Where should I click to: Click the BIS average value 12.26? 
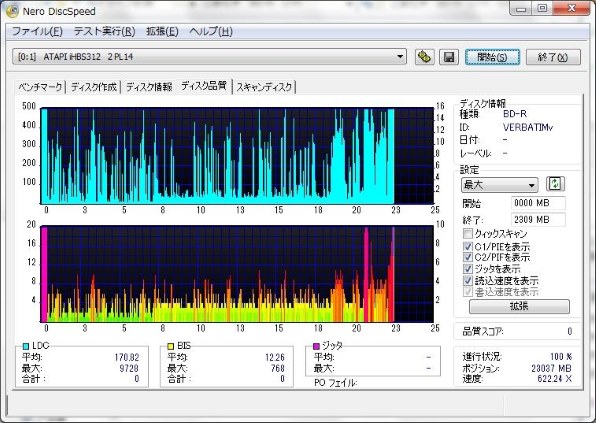tap(275, 357)
